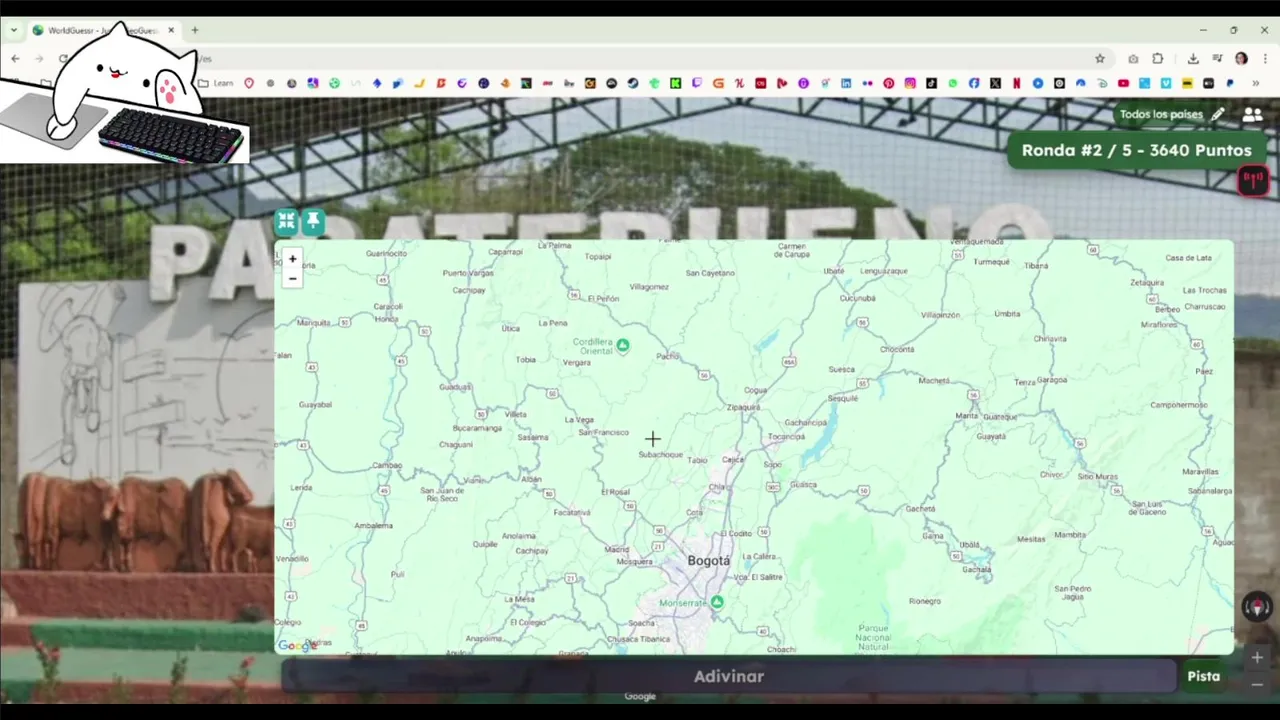The width and height of the screenshot is (1280, 720).
Task: Click the Google logo on the map
Action: [x=297, y=646]
